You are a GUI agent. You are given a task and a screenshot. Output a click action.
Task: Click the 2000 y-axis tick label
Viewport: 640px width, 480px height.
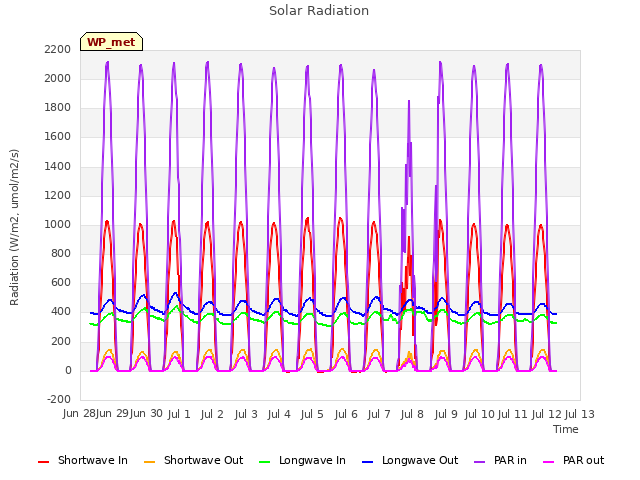pyautogui.click(x=58, y=78)
